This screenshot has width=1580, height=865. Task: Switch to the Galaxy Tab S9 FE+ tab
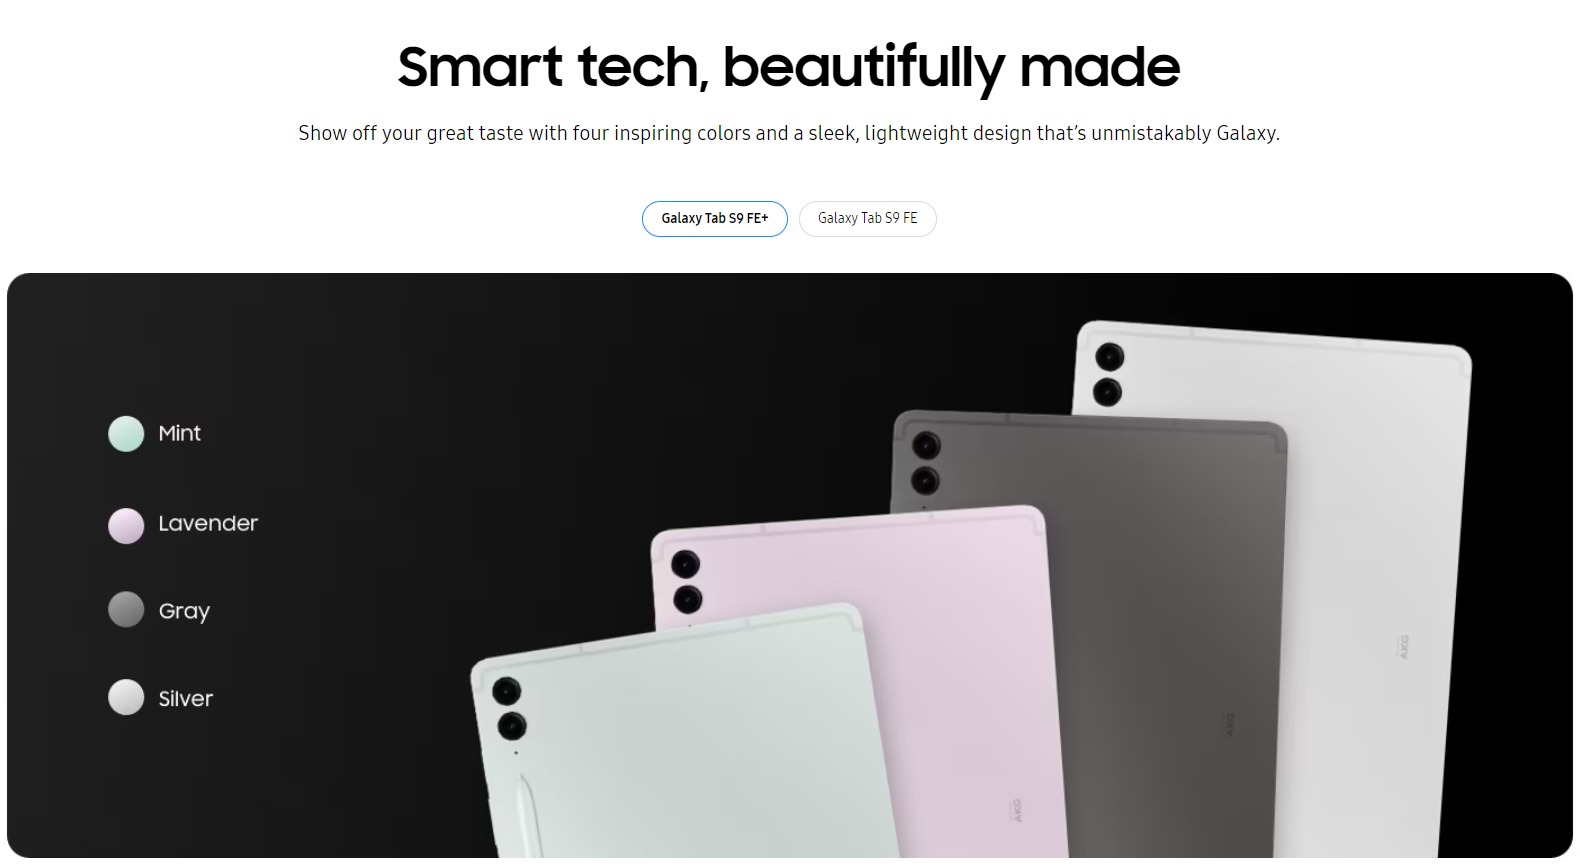[715, 219]
